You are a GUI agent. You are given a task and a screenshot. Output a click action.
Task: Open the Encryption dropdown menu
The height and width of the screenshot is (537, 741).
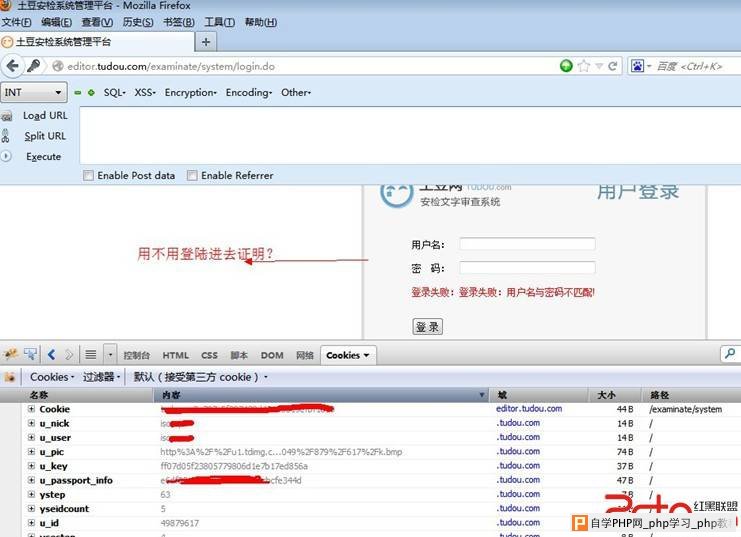190,93
